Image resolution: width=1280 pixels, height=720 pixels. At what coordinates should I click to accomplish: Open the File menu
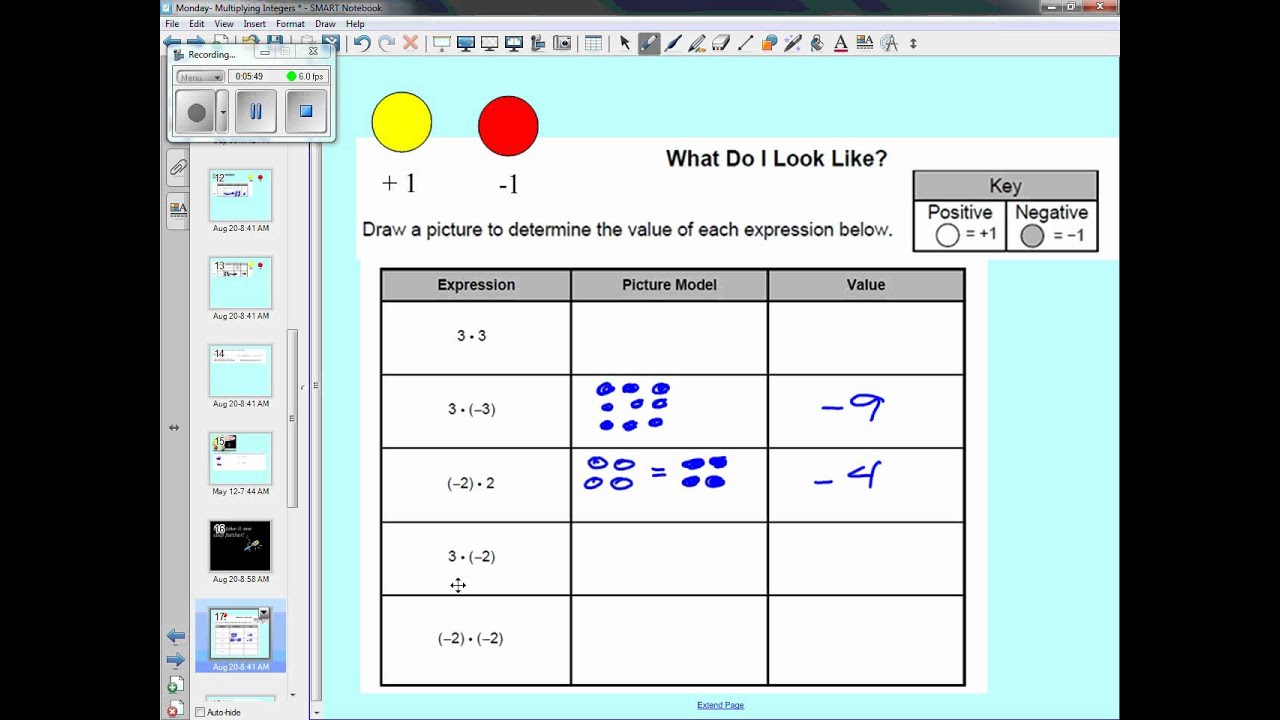point(172,24)
